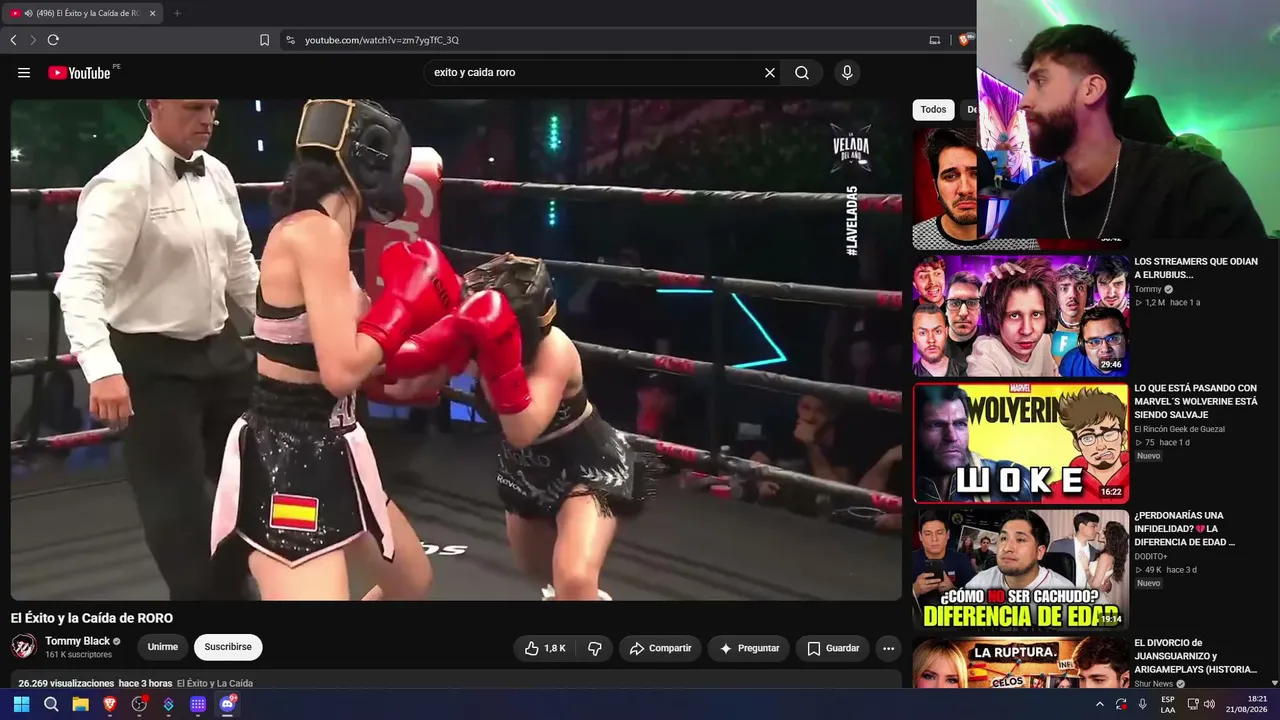
Task: Open the Tommy Black channel name link
Action: [x=77, y=641]
